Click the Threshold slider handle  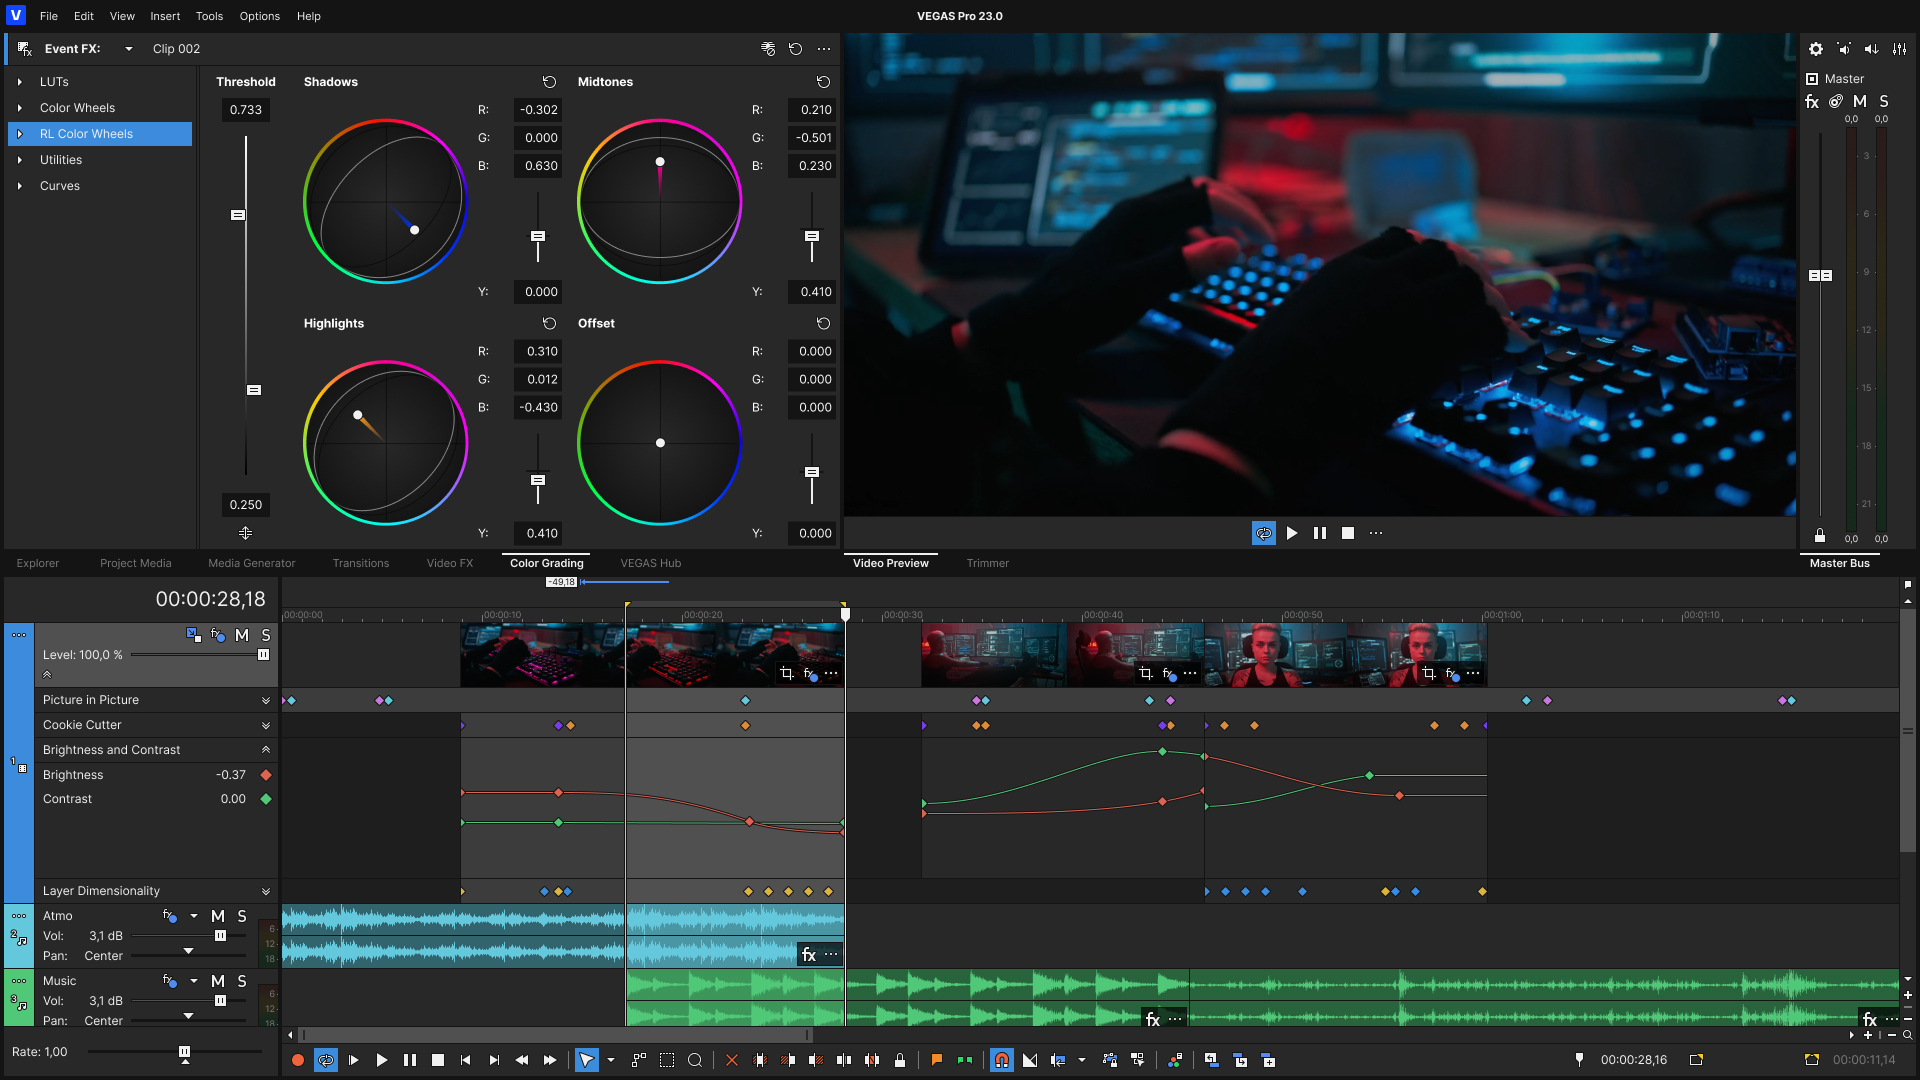[238, 215]
